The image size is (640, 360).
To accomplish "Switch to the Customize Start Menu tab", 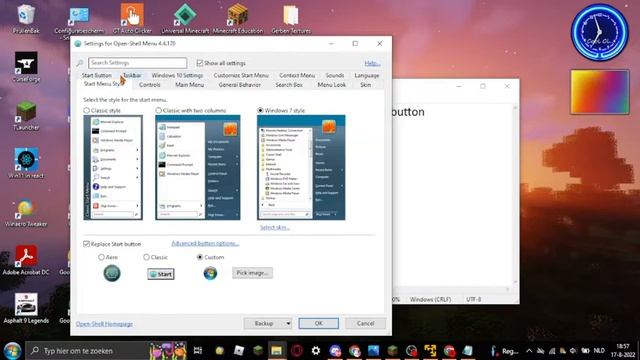I will (x=241, y=76).
